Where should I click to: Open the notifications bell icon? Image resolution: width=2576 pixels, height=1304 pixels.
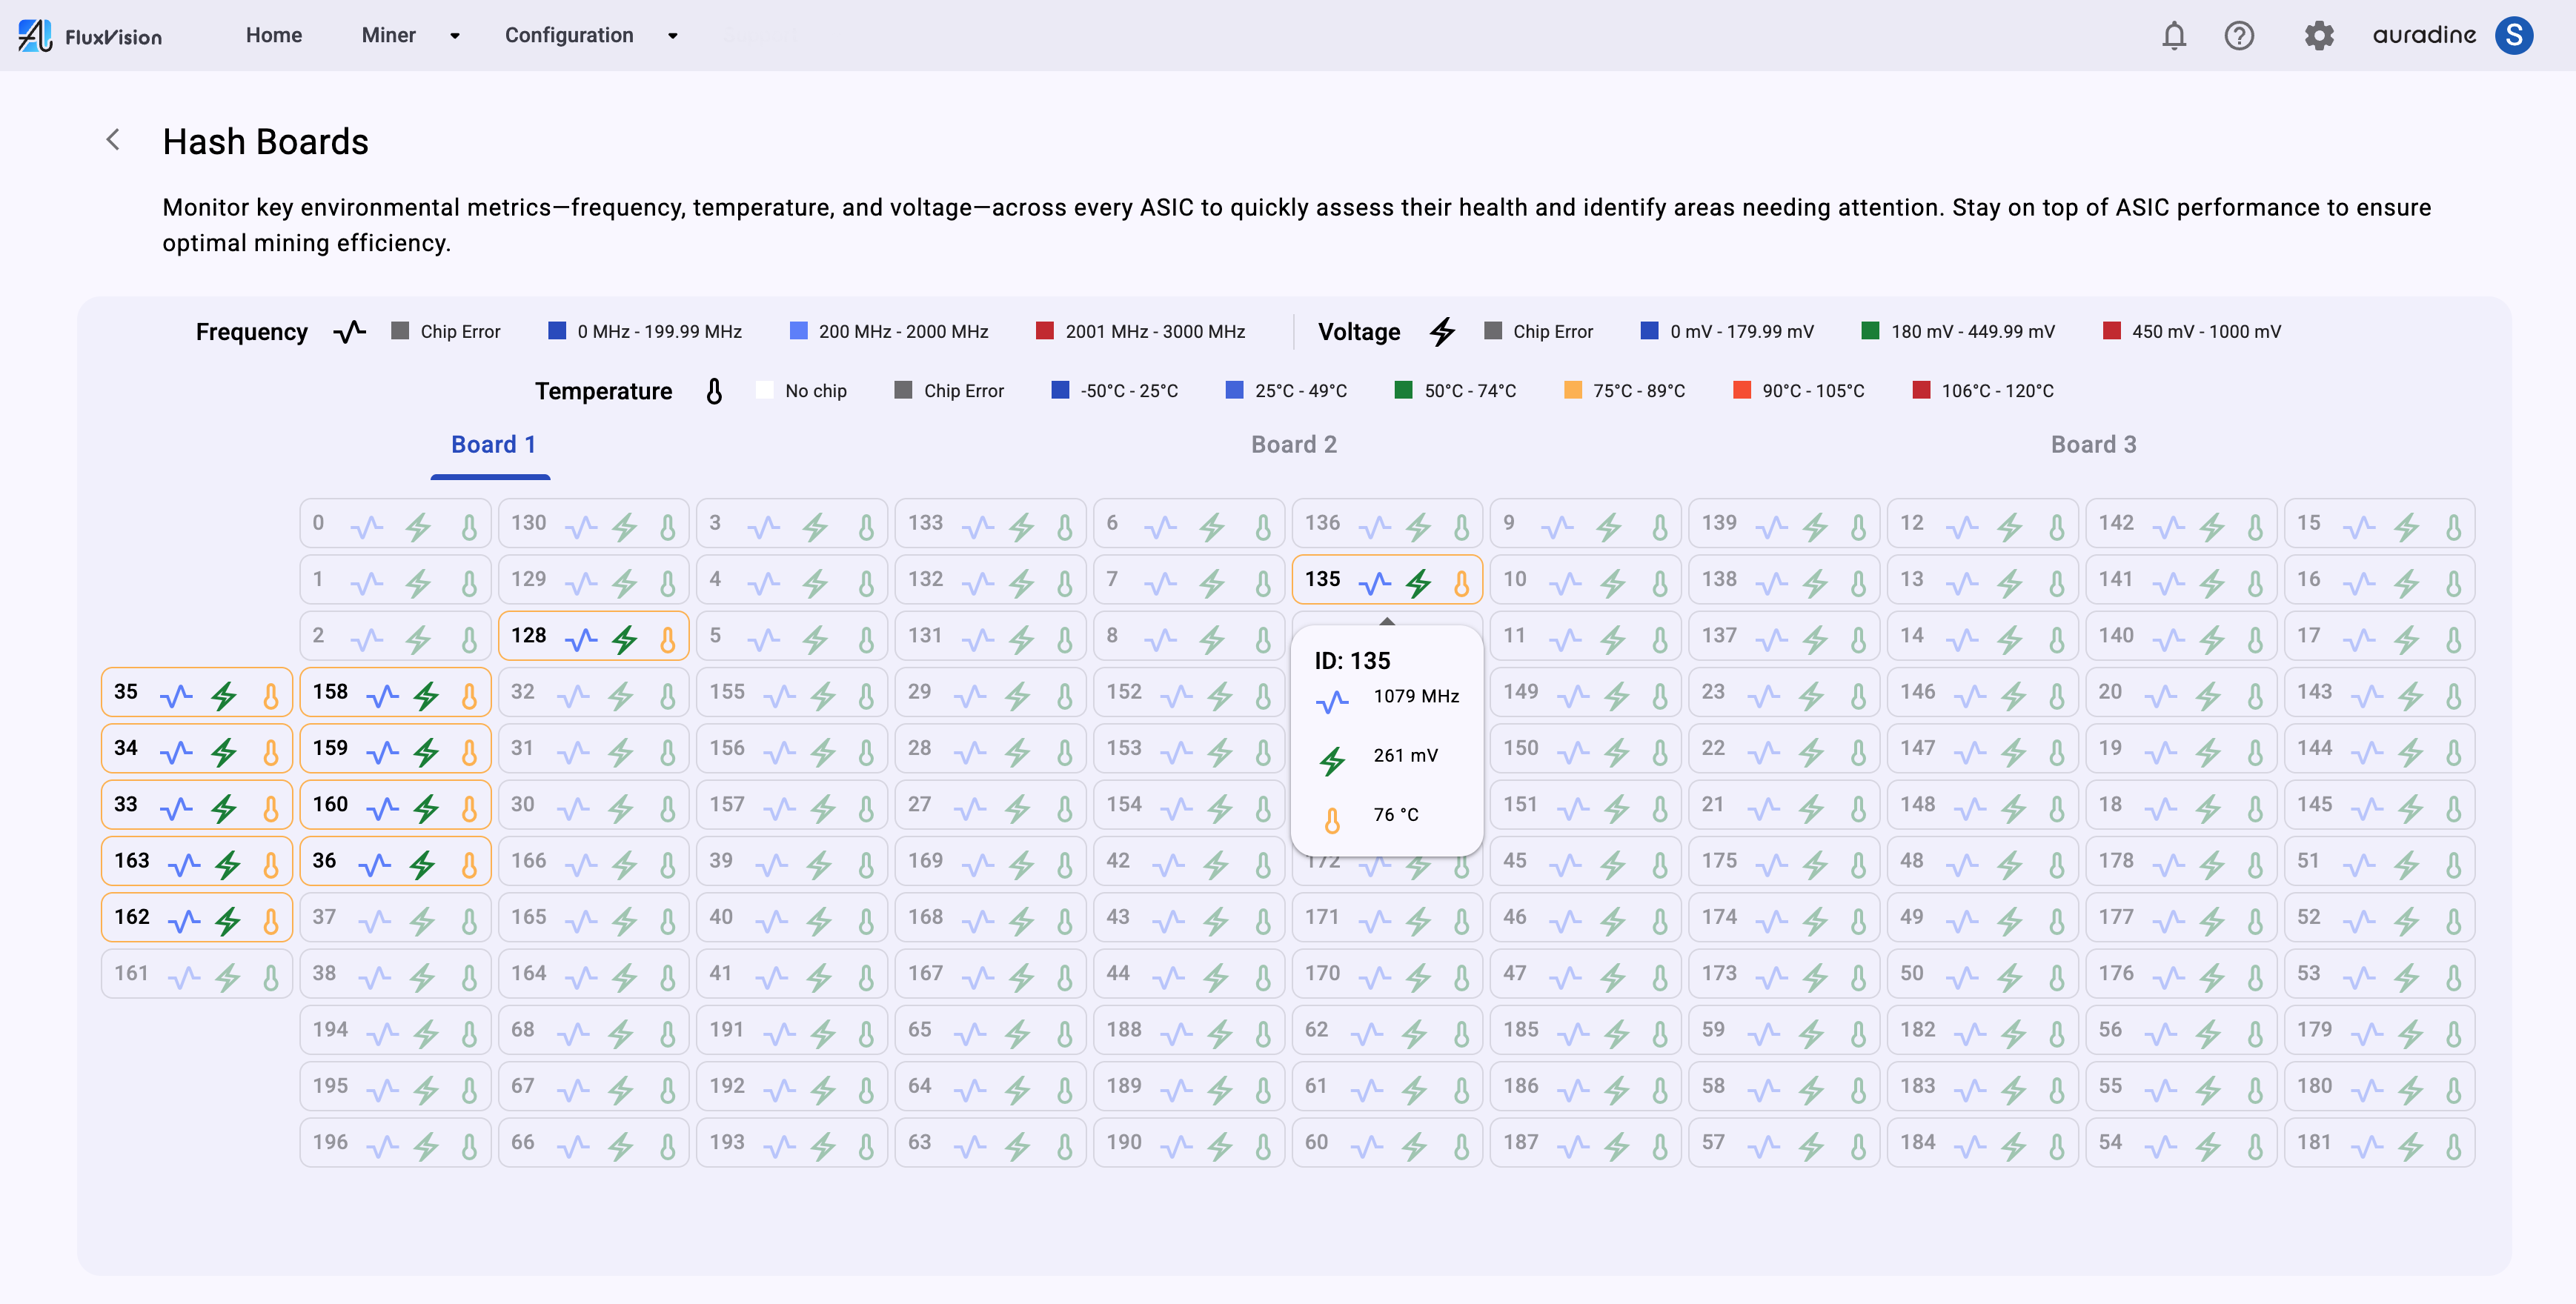[2173, 36]
